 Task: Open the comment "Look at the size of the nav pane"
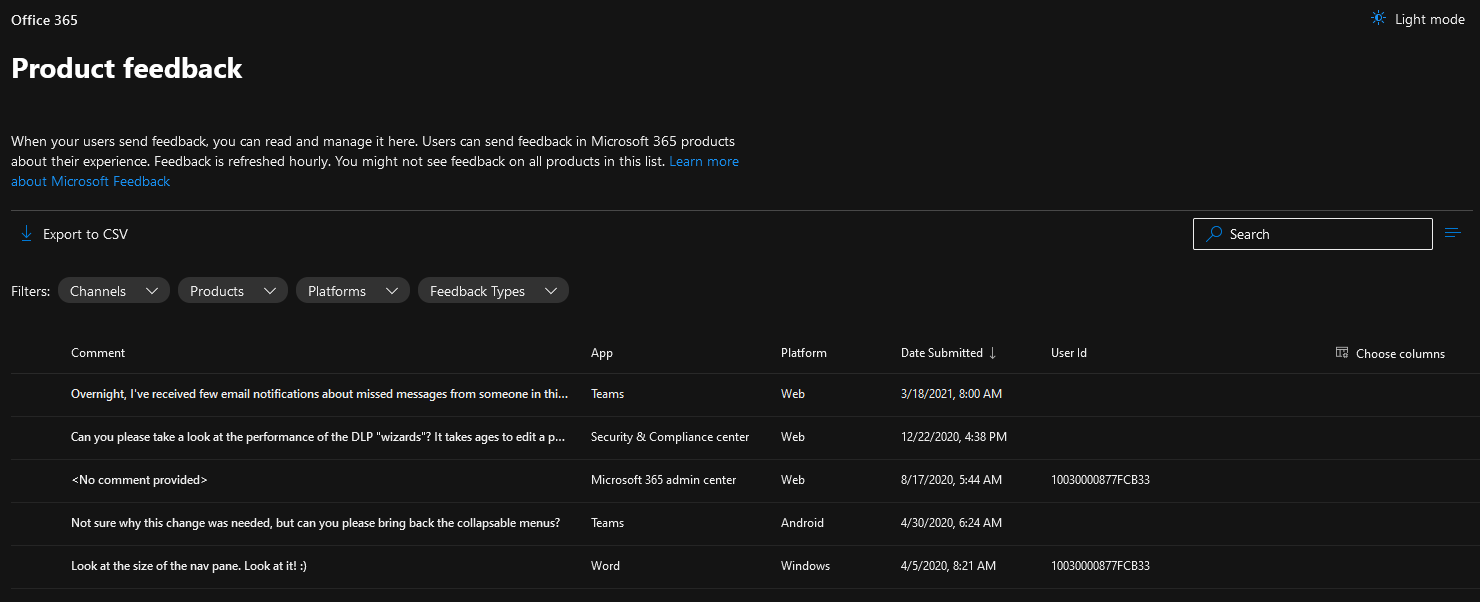coord(189,566)
